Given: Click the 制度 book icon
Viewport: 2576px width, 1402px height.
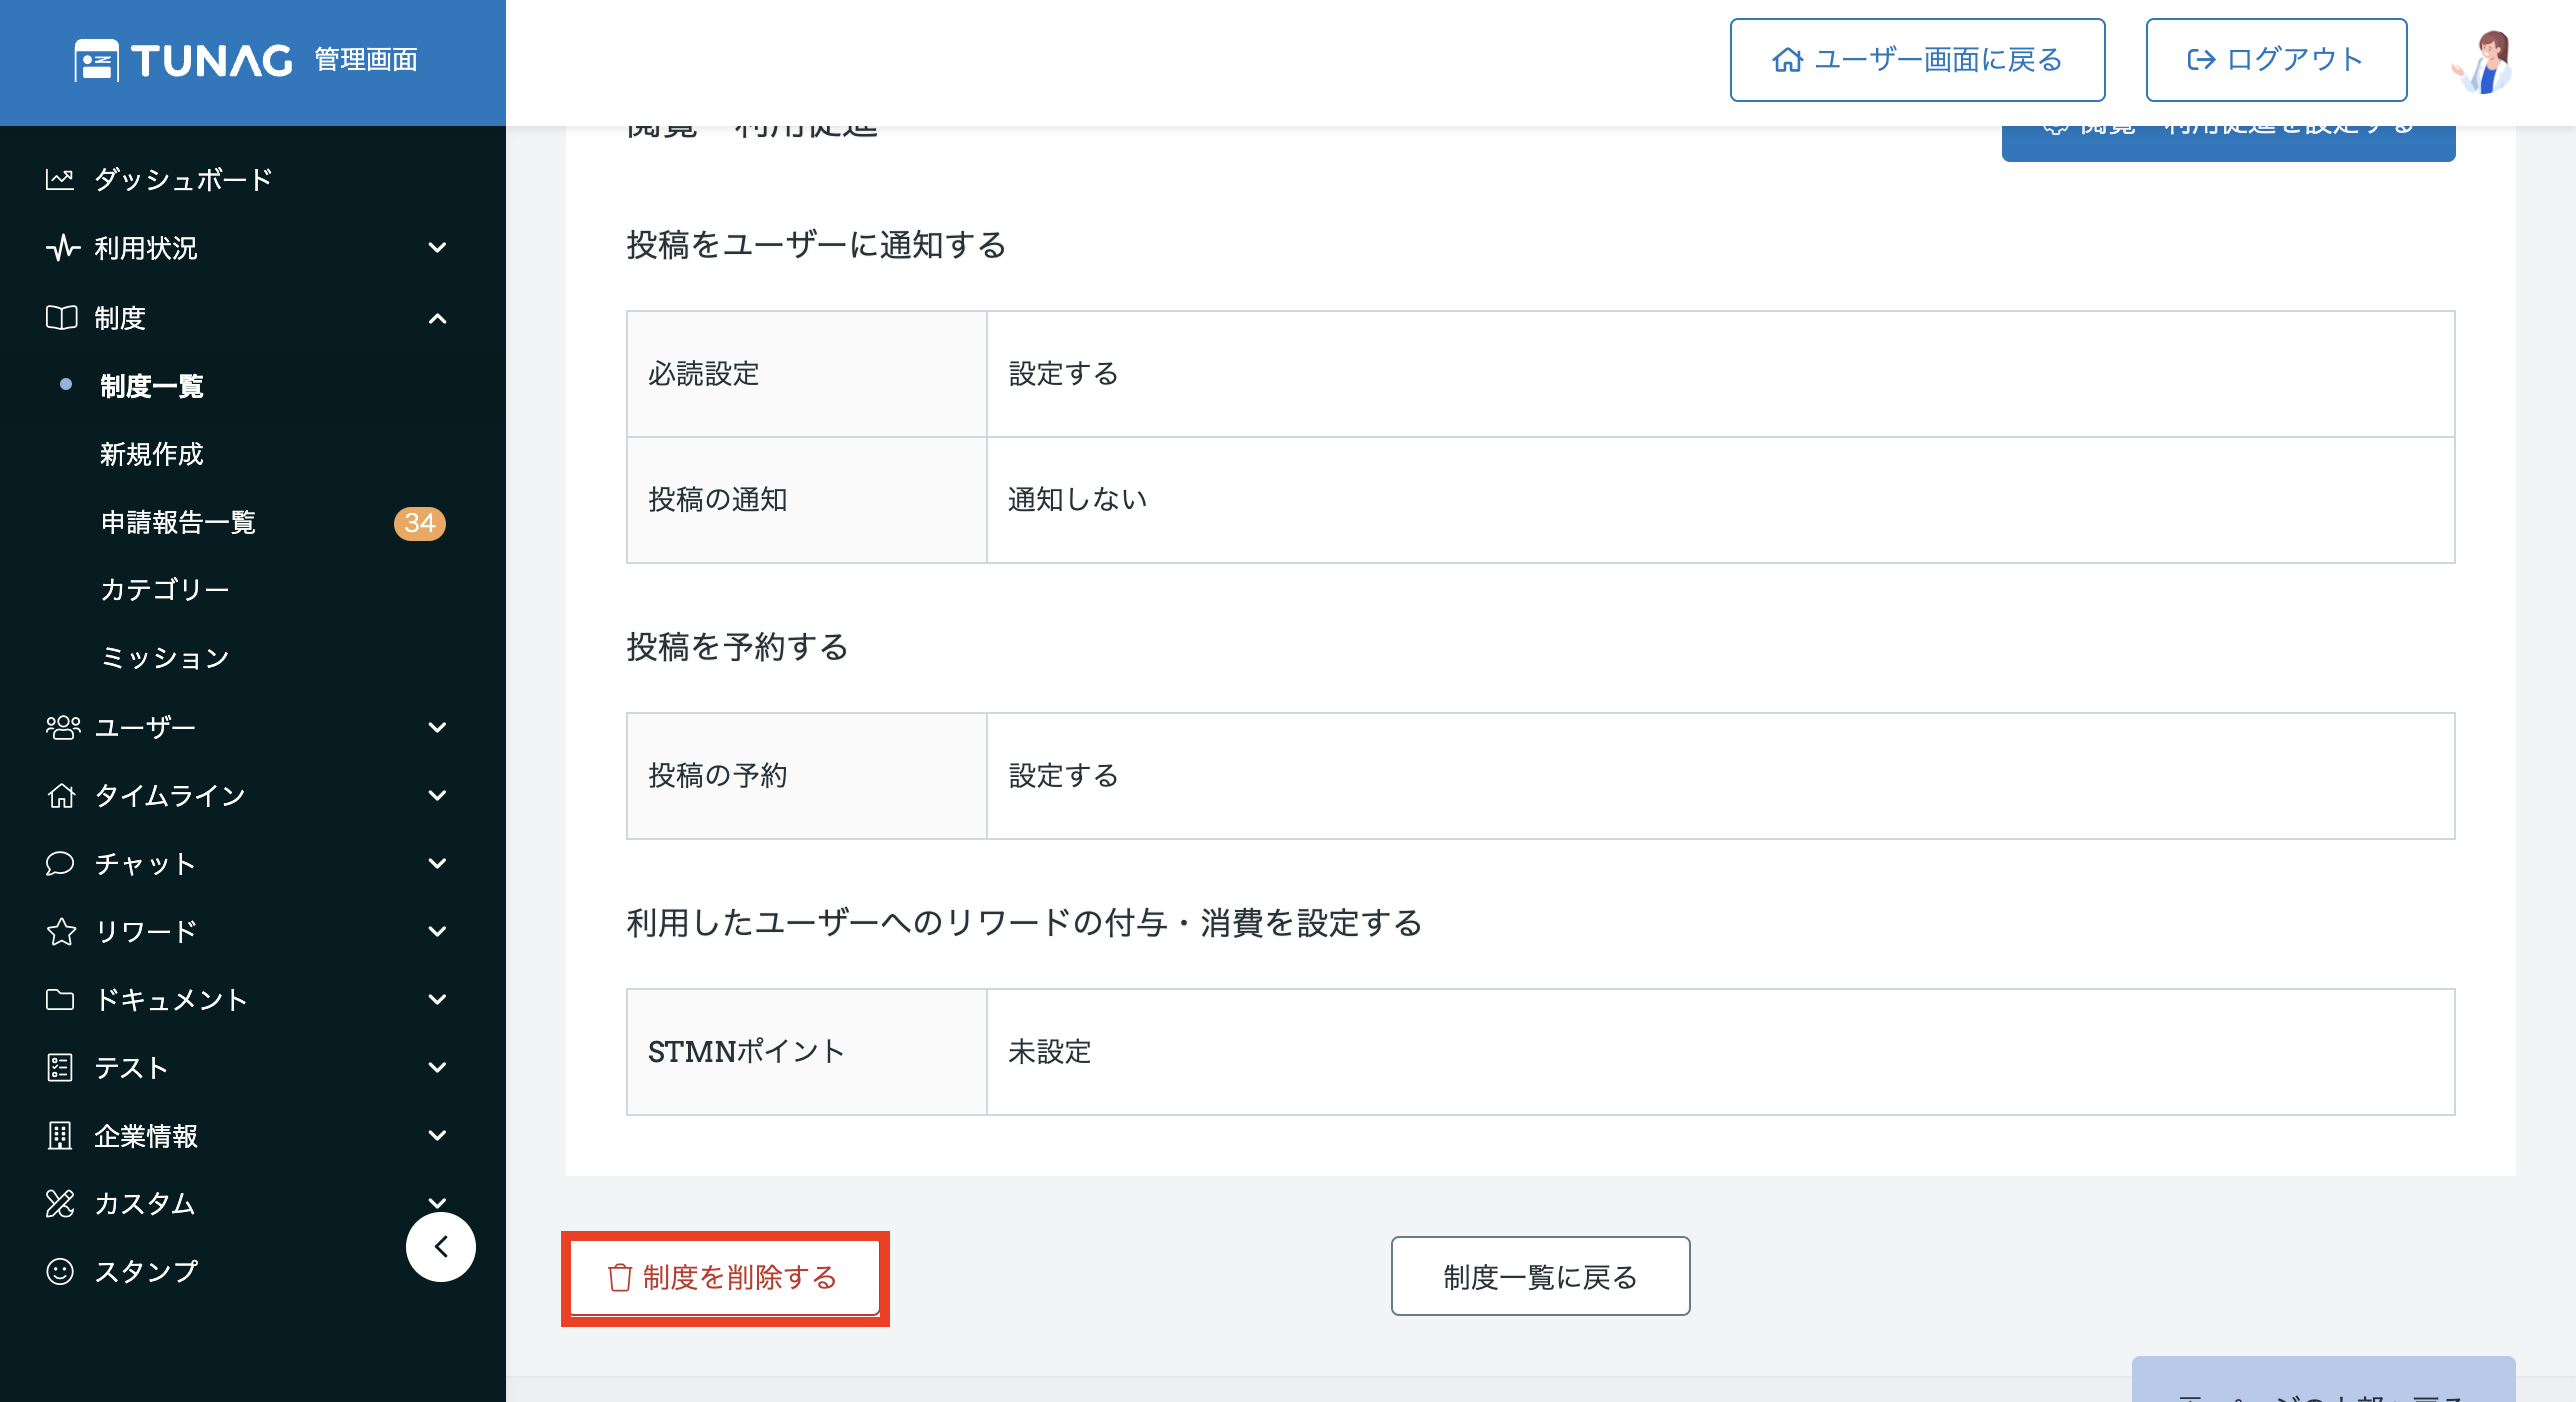Looking at the screenshot, I should [x=61, y=318].
